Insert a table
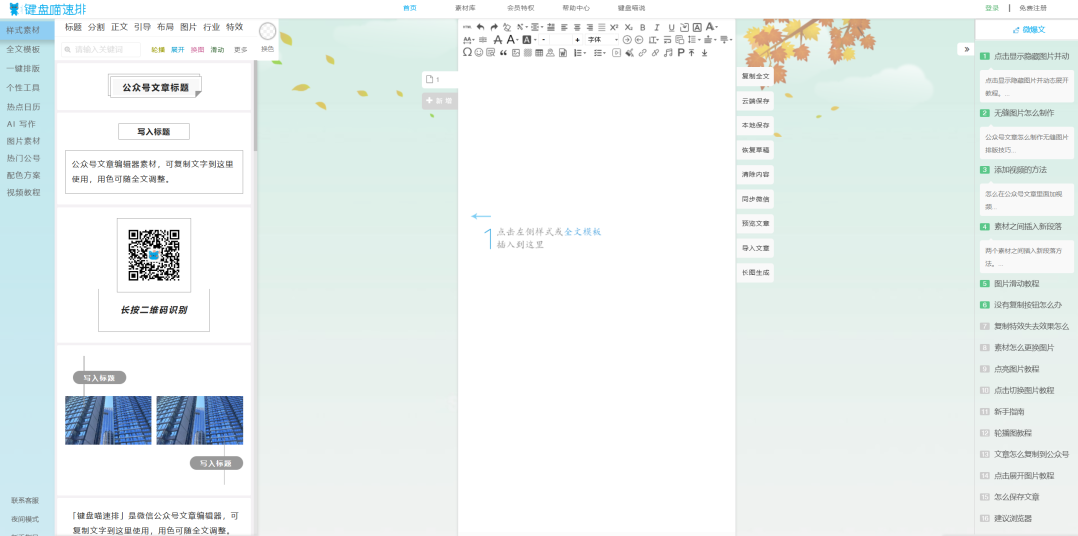This screenshot has height=536, width=1078. click(539, 52)
